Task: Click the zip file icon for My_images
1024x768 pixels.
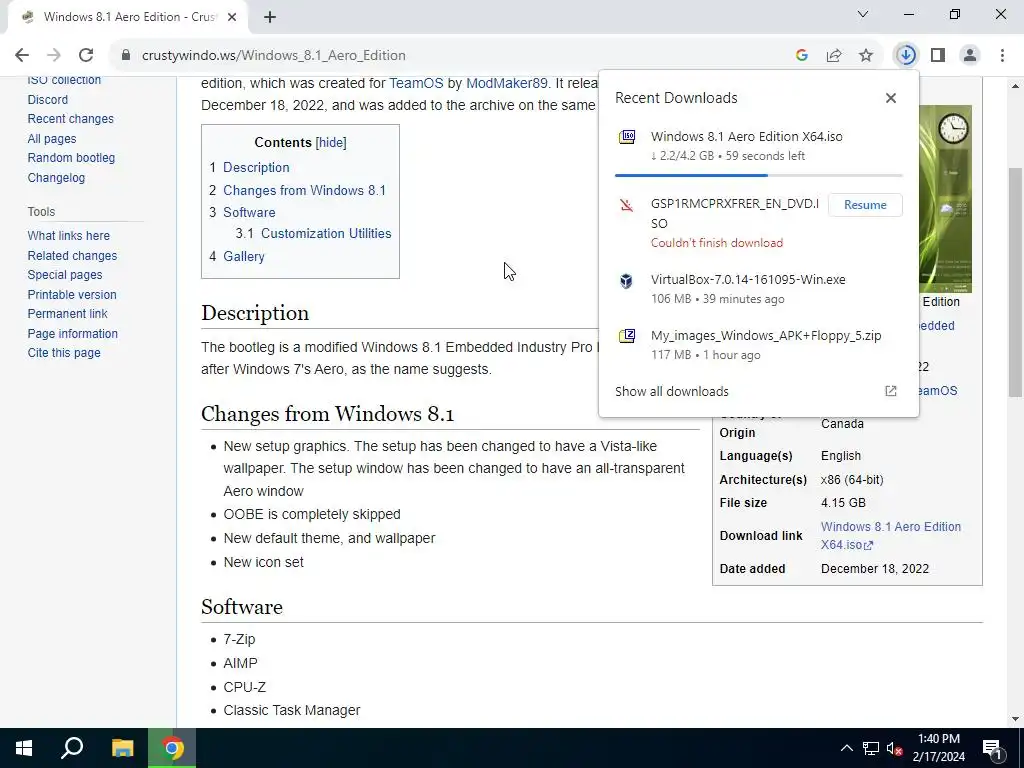Action: pyautogui.click(x=627, y=336)
